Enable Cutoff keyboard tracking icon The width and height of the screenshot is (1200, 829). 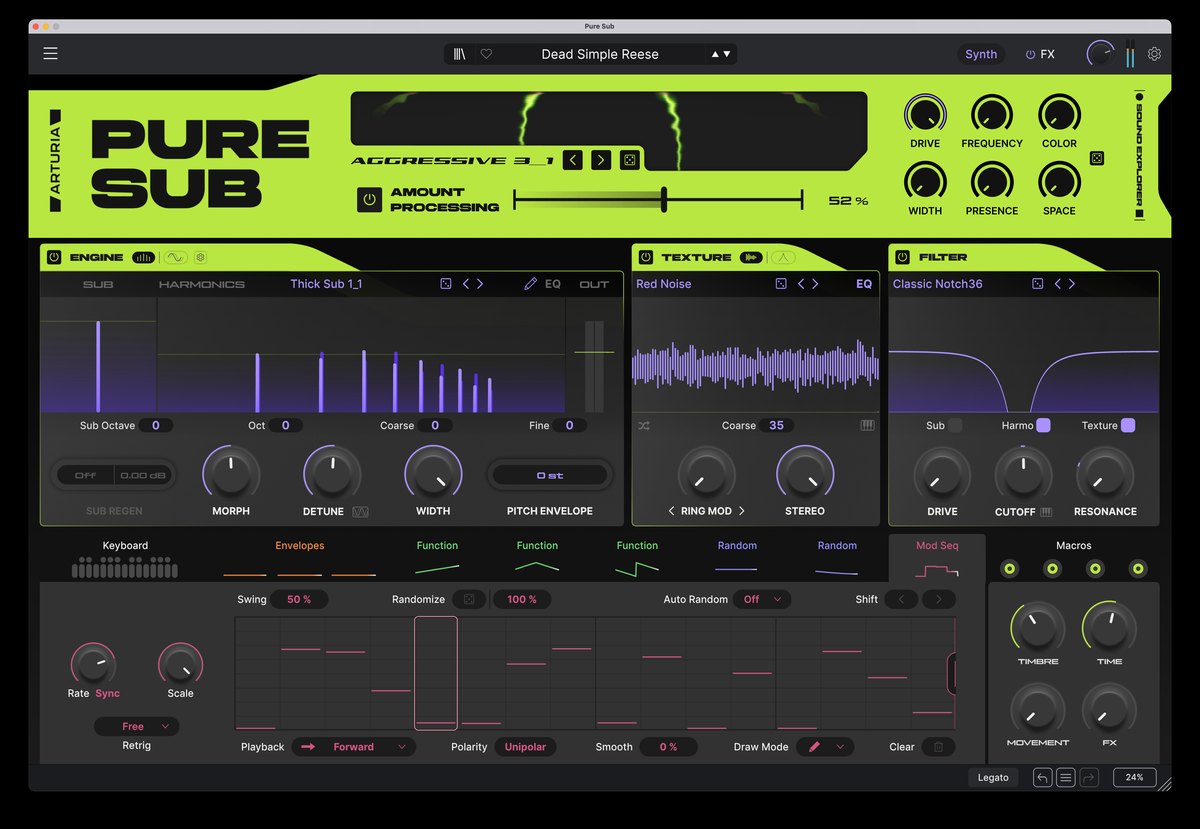[1046, 511]
